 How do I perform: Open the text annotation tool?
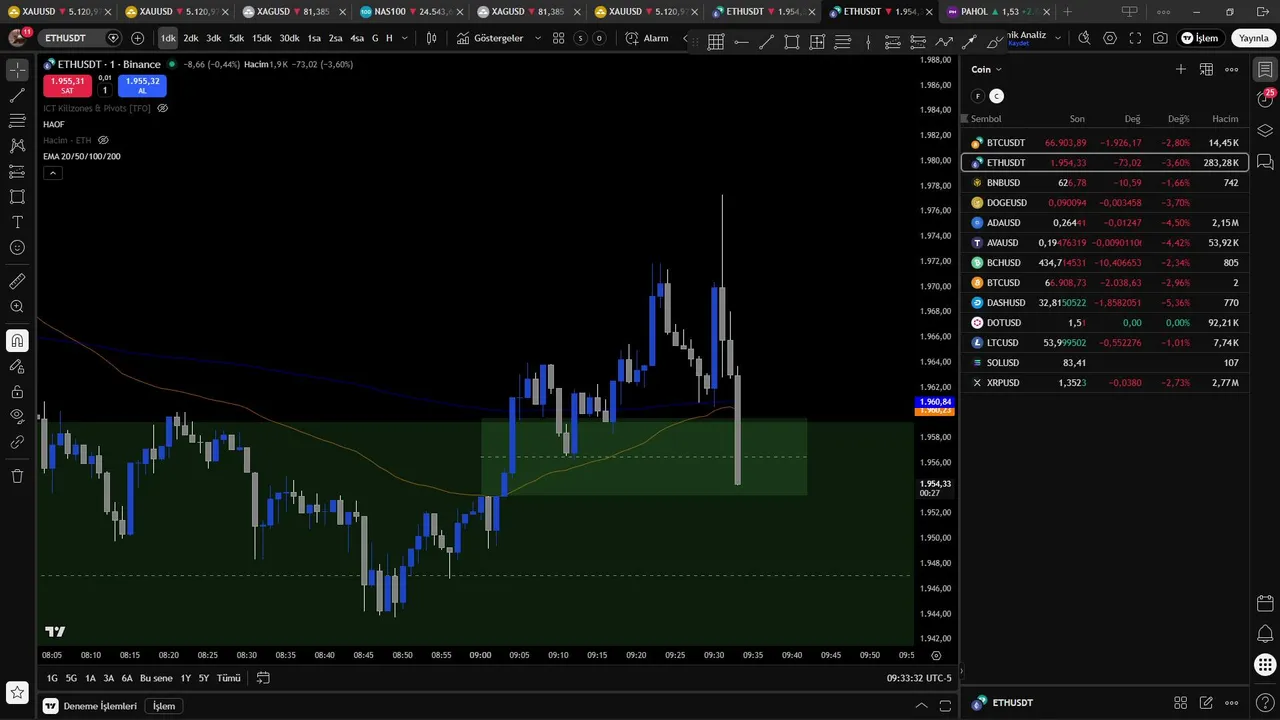[17, 222]
